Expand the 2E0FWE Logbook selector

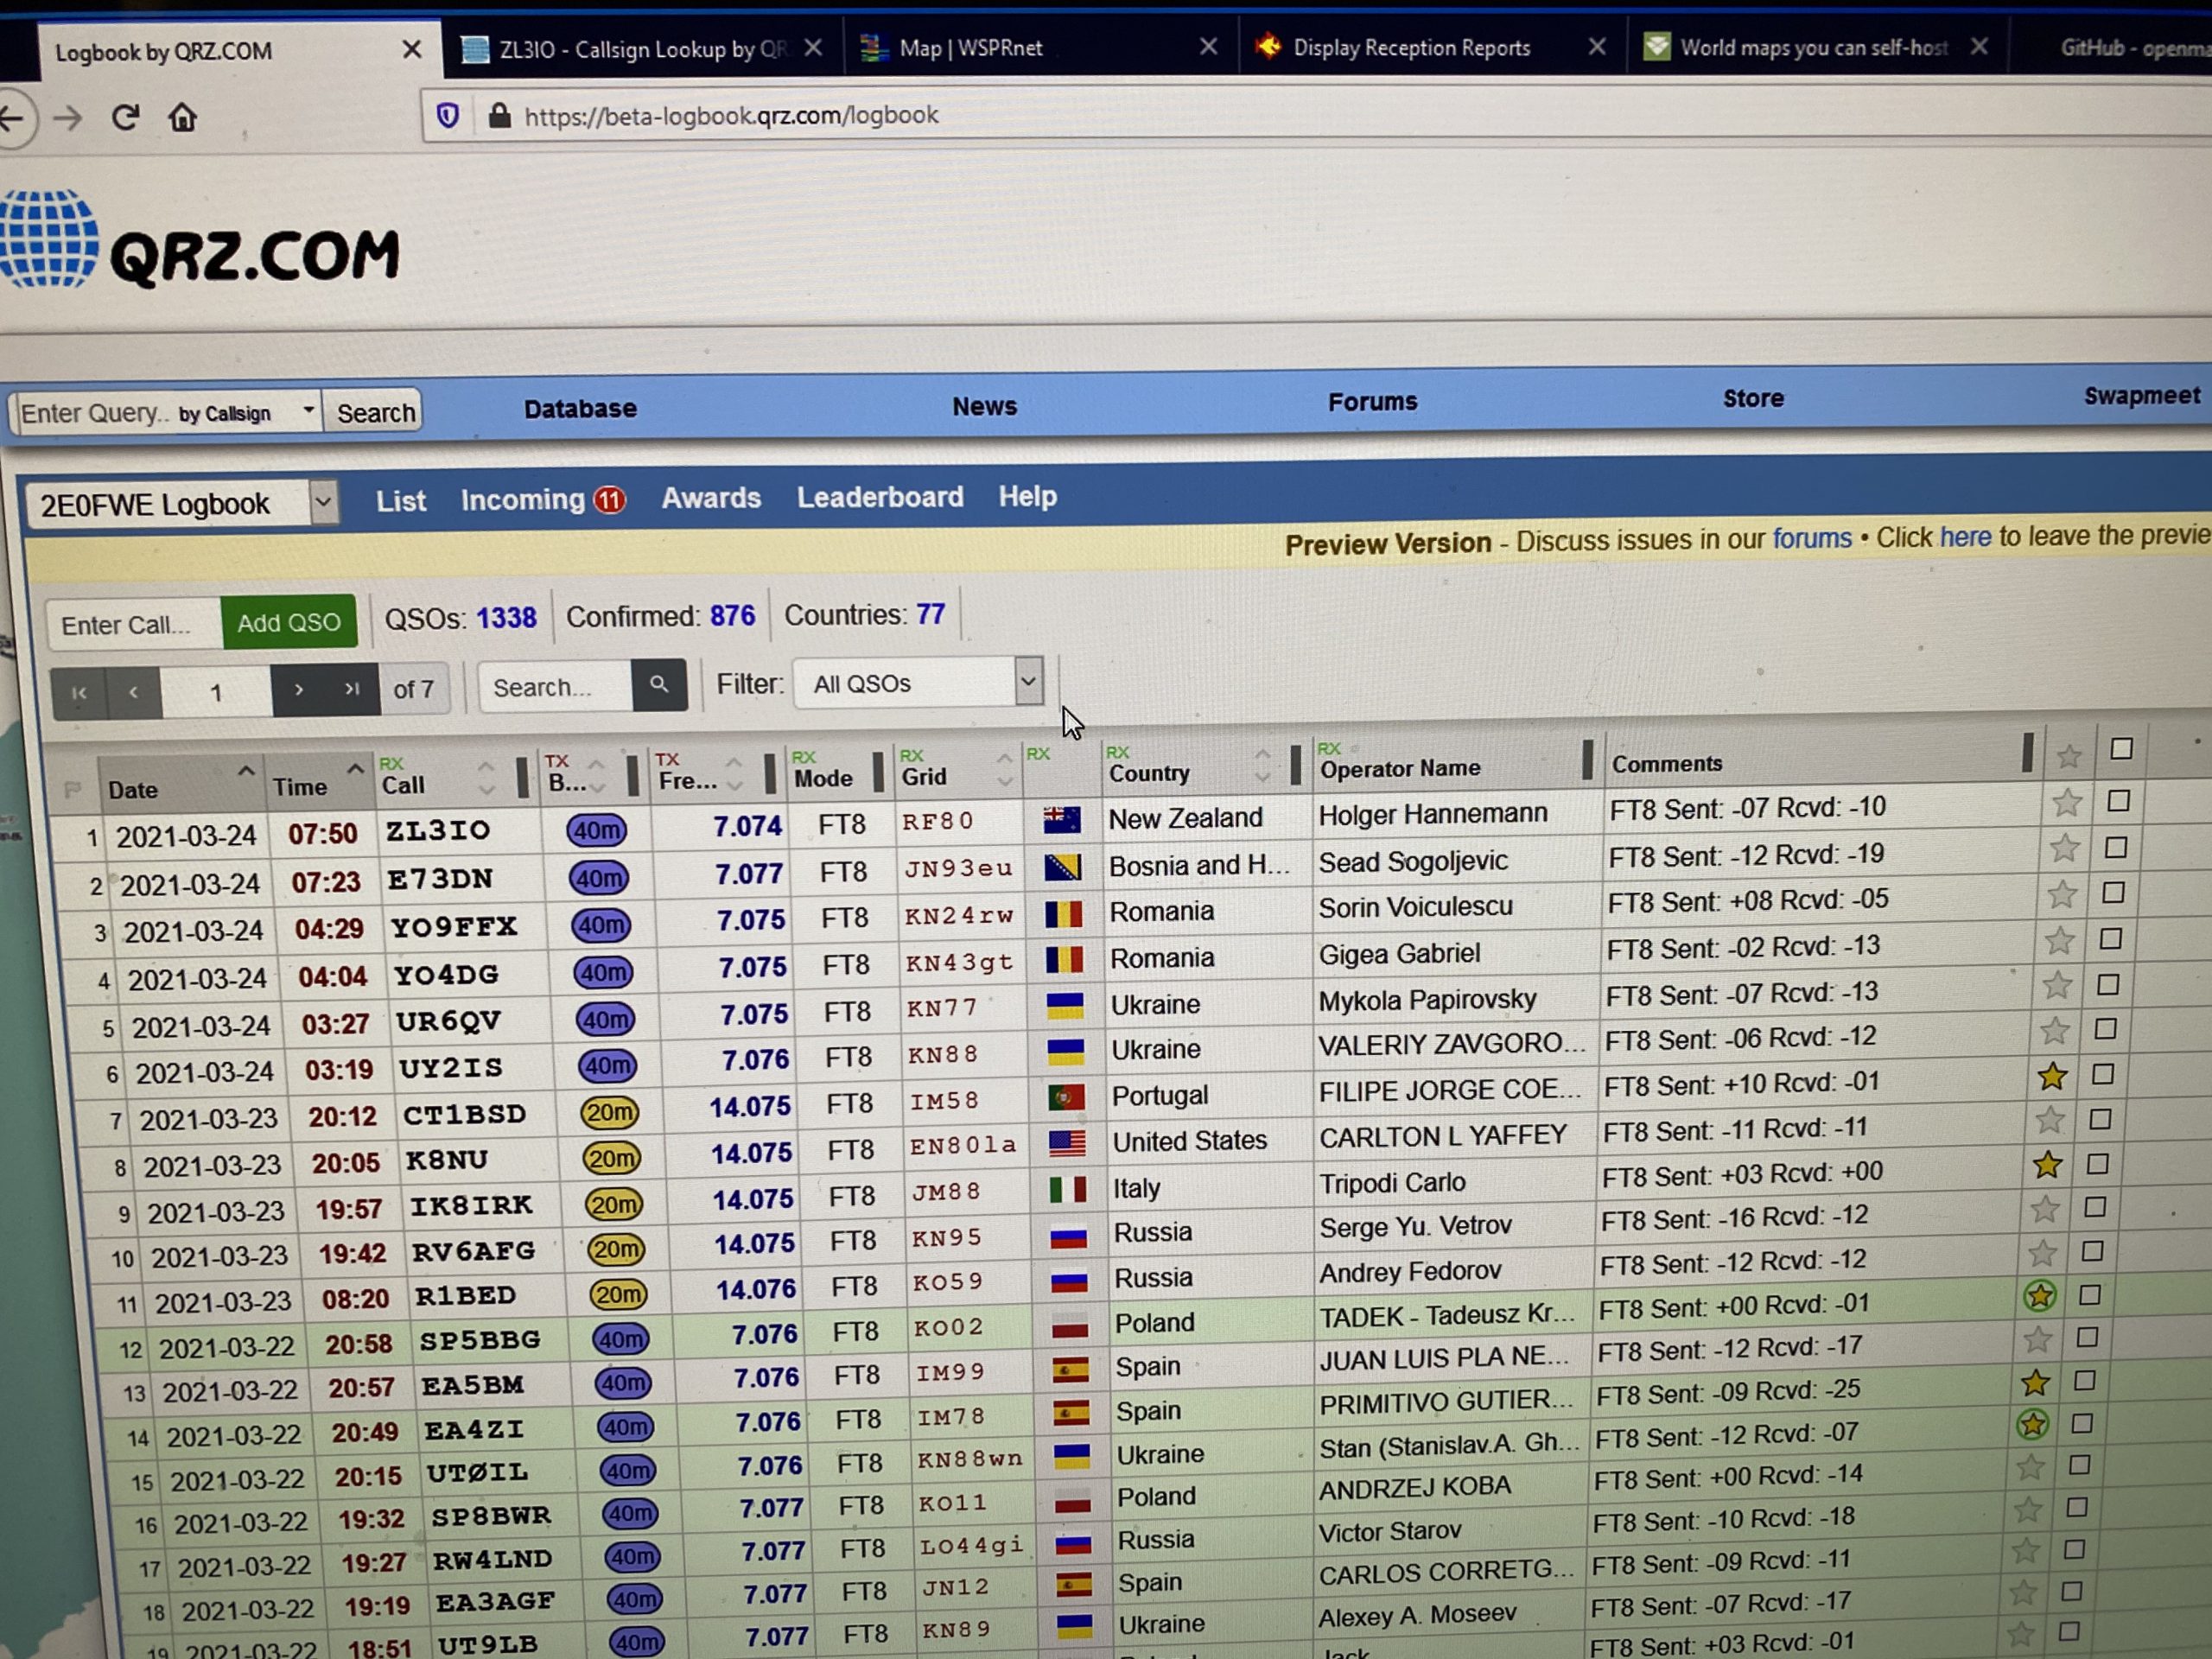point(323,503)
